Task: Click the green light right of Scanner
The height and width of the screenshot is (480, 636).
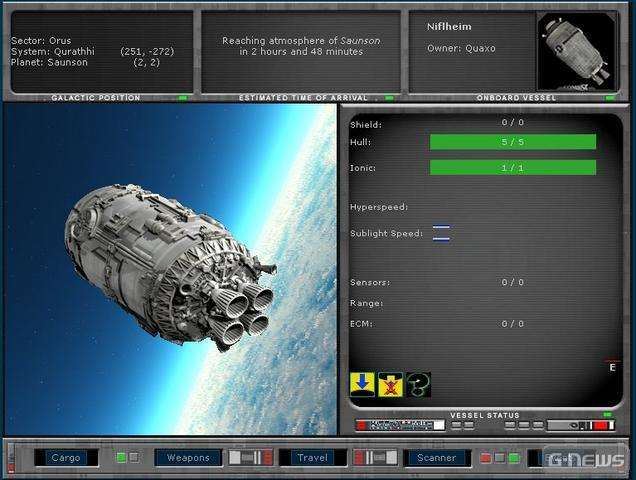Action: pyautogui.click(x=514, y=458)
